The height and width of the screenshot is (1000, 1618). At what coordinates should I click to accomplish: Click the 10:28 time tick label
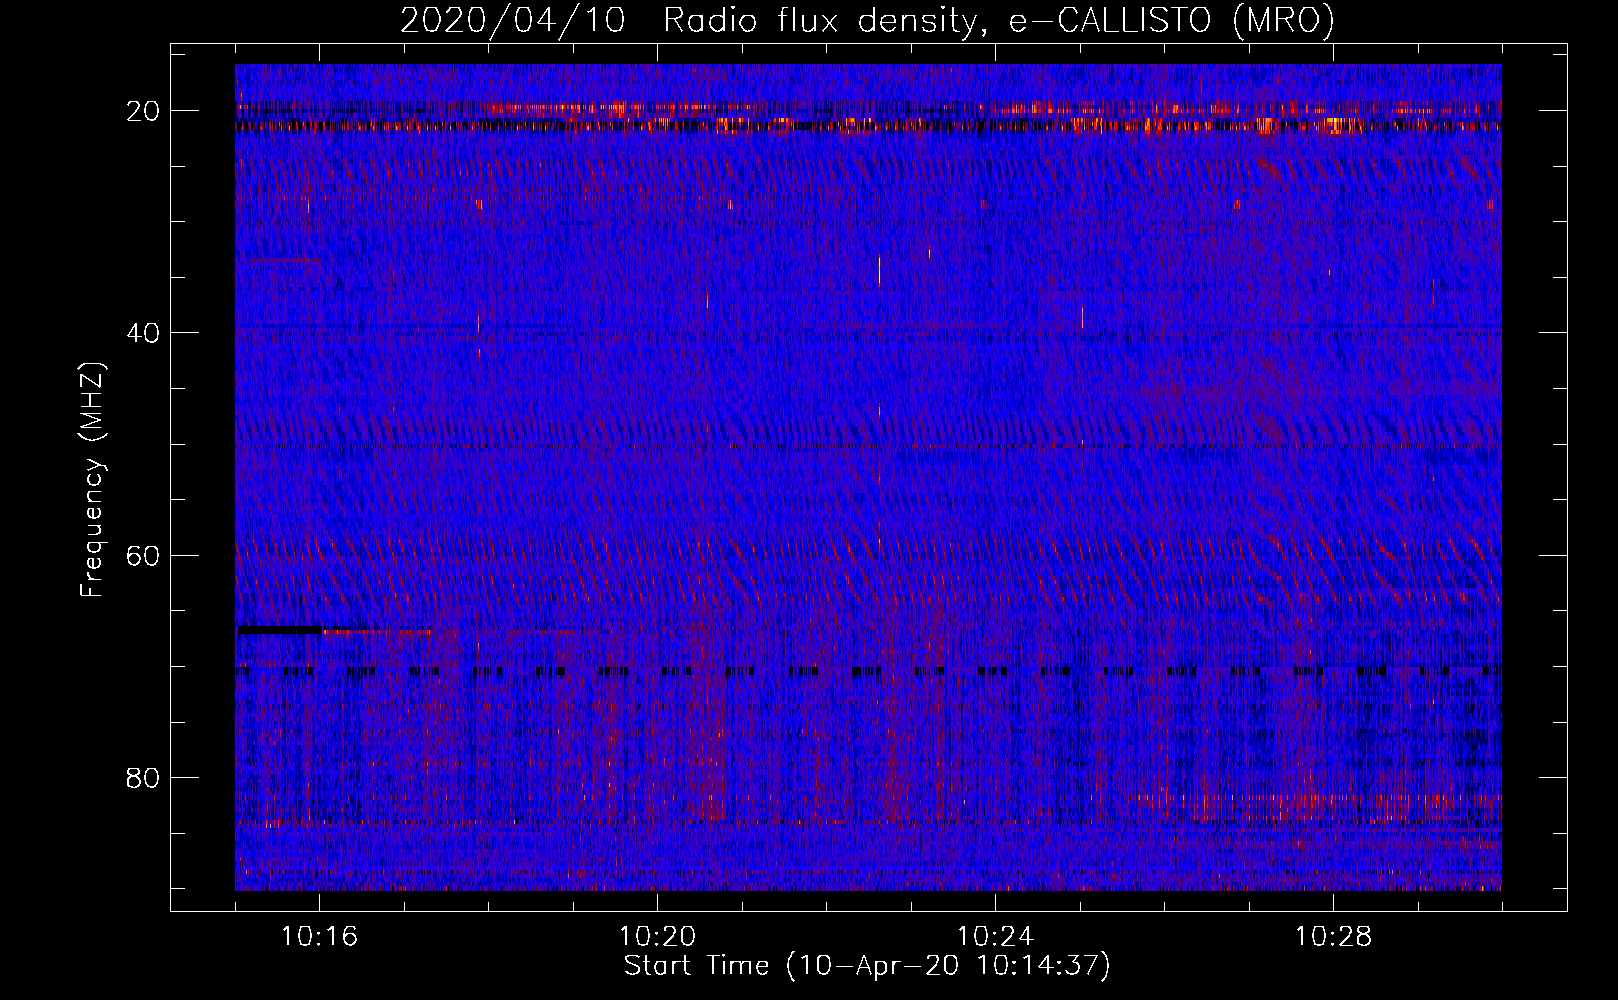[x=1333, y=937]
